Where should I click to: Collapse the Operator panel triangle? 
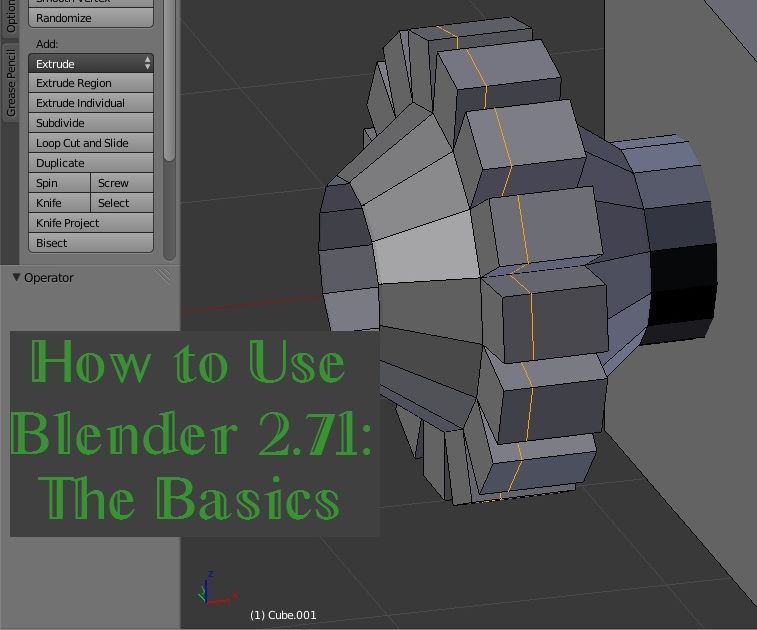pyautogui.click(x=16, y=277)
